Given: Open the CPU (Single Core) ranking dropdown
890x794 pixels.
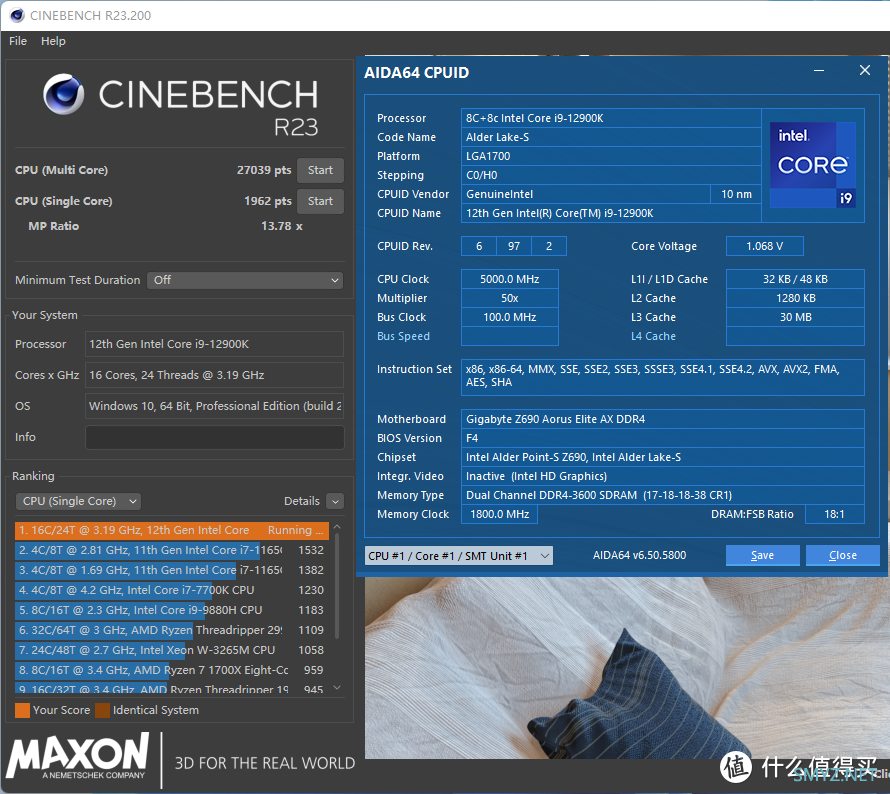Looking at the screenshot, I should point(78,501).
